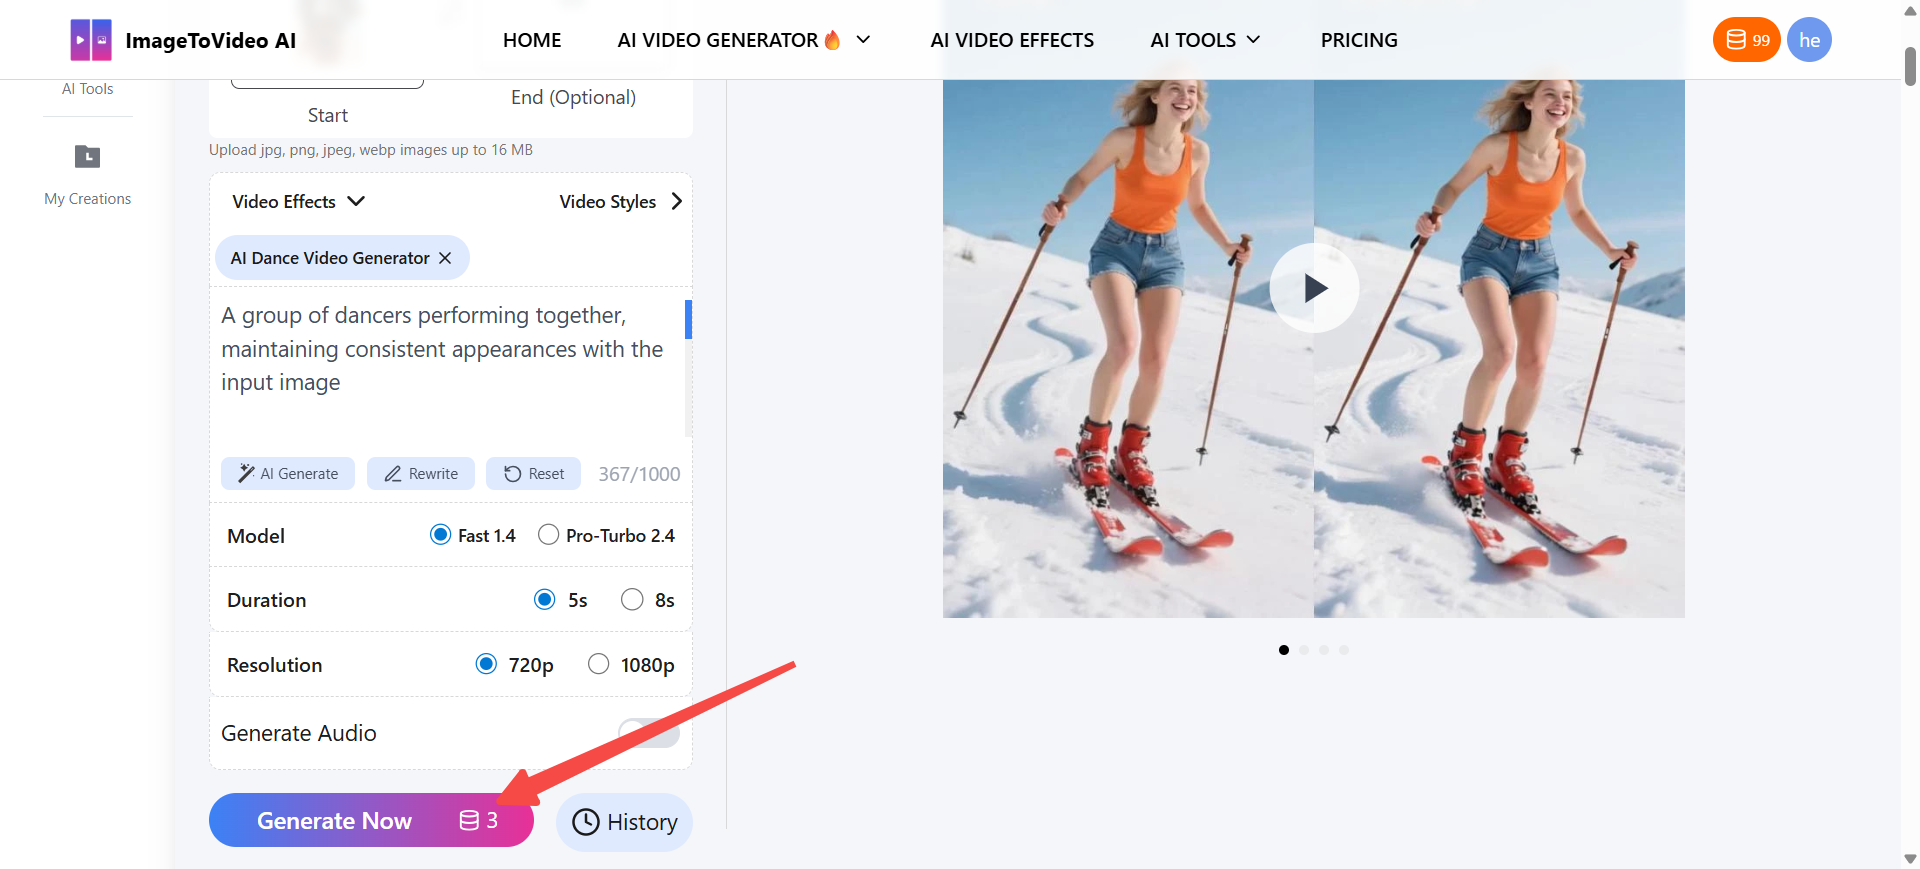
Task: Click Generate Now button
Action: tap(371, 820)
